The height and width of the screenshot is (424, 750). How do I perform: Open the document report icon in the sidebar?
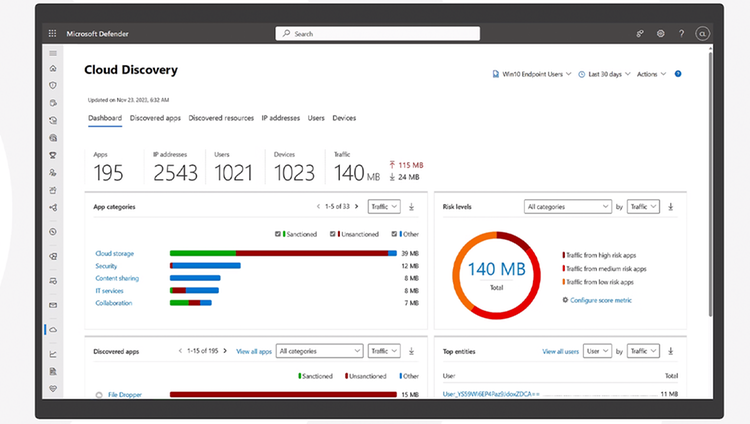click(53, 371)
